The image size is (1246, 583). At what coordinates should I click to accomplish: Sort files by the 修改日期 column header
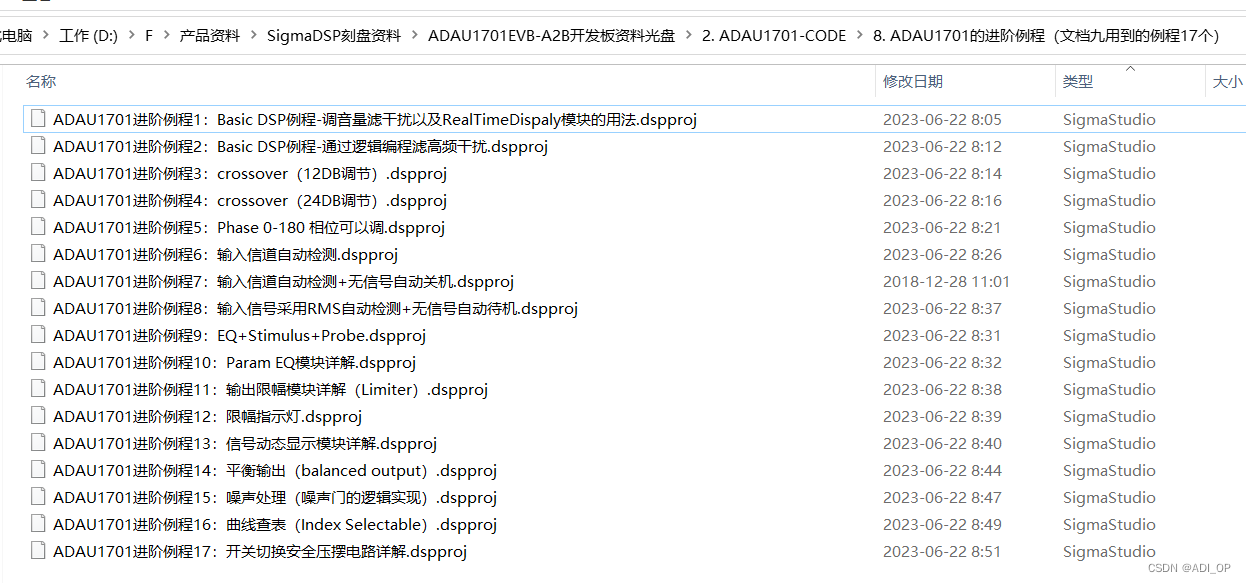913,81
